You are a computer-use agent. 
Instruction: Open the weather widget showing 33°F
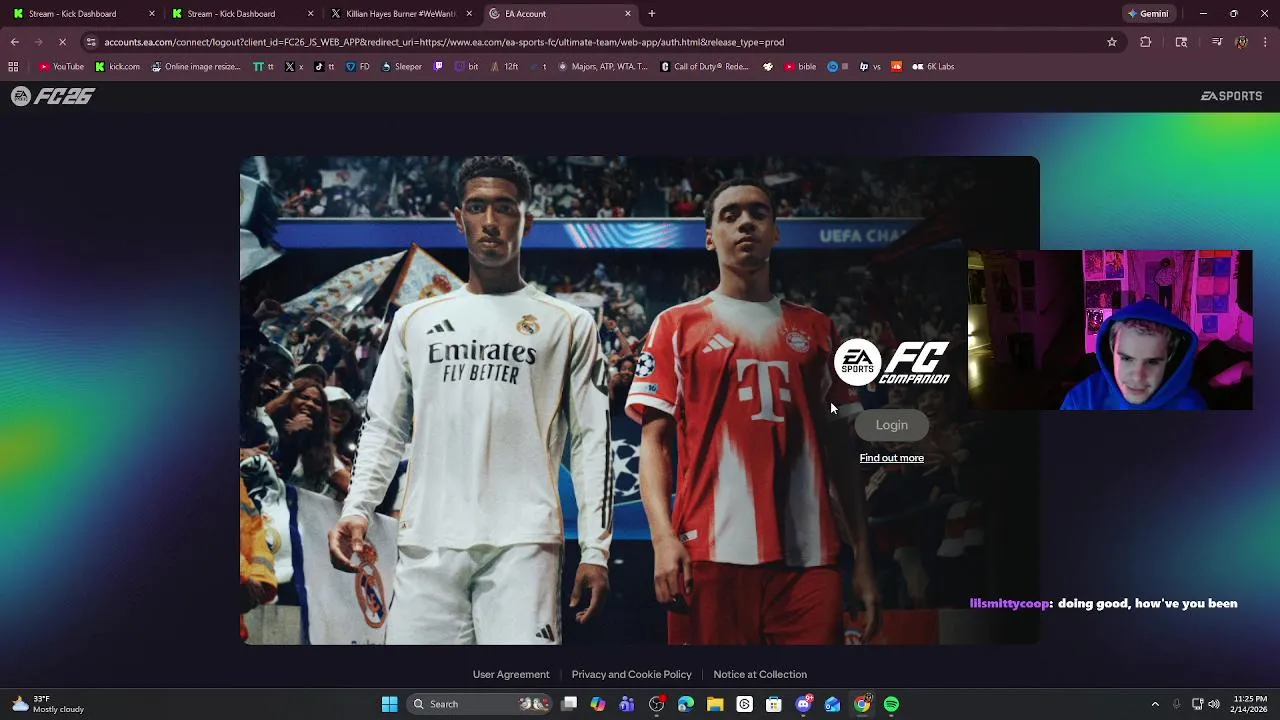pyautogui.click(x=47, y=704)
